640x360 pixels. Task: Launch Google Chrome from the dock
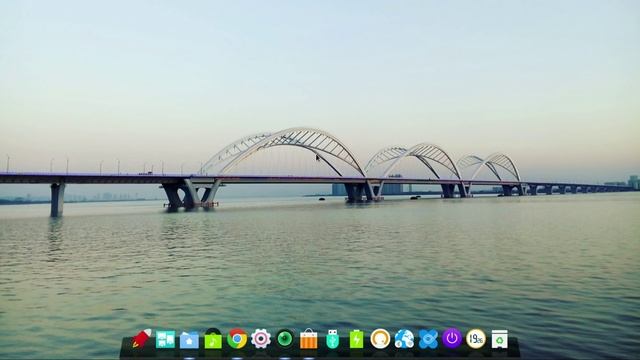[x=237, y=339]
